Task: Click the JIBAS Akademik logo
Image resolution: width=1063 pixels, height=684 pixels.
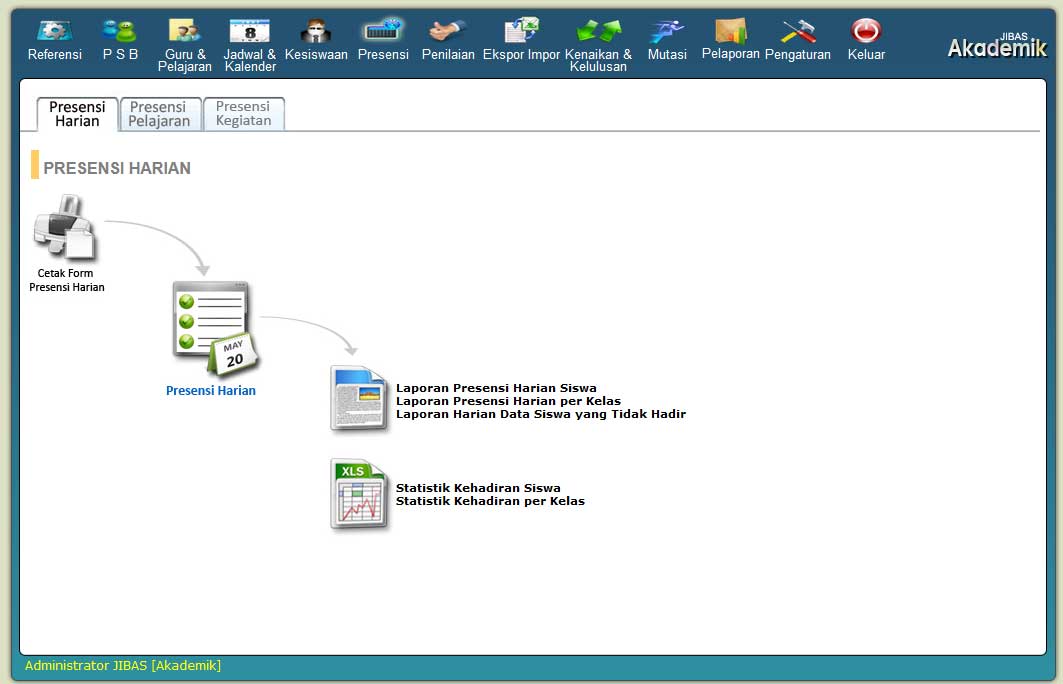Action: click(x=997, y=45)
